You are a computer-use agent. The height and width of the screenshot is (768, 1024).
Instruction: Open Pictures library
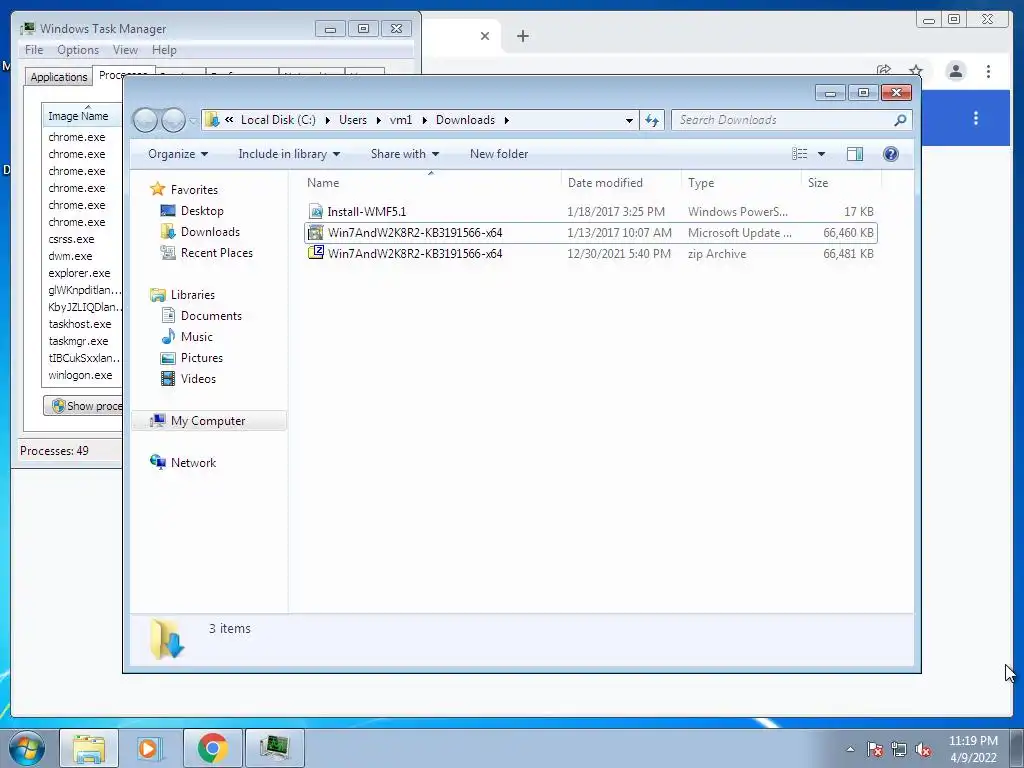pyautogui.click(x=201, y=358)
